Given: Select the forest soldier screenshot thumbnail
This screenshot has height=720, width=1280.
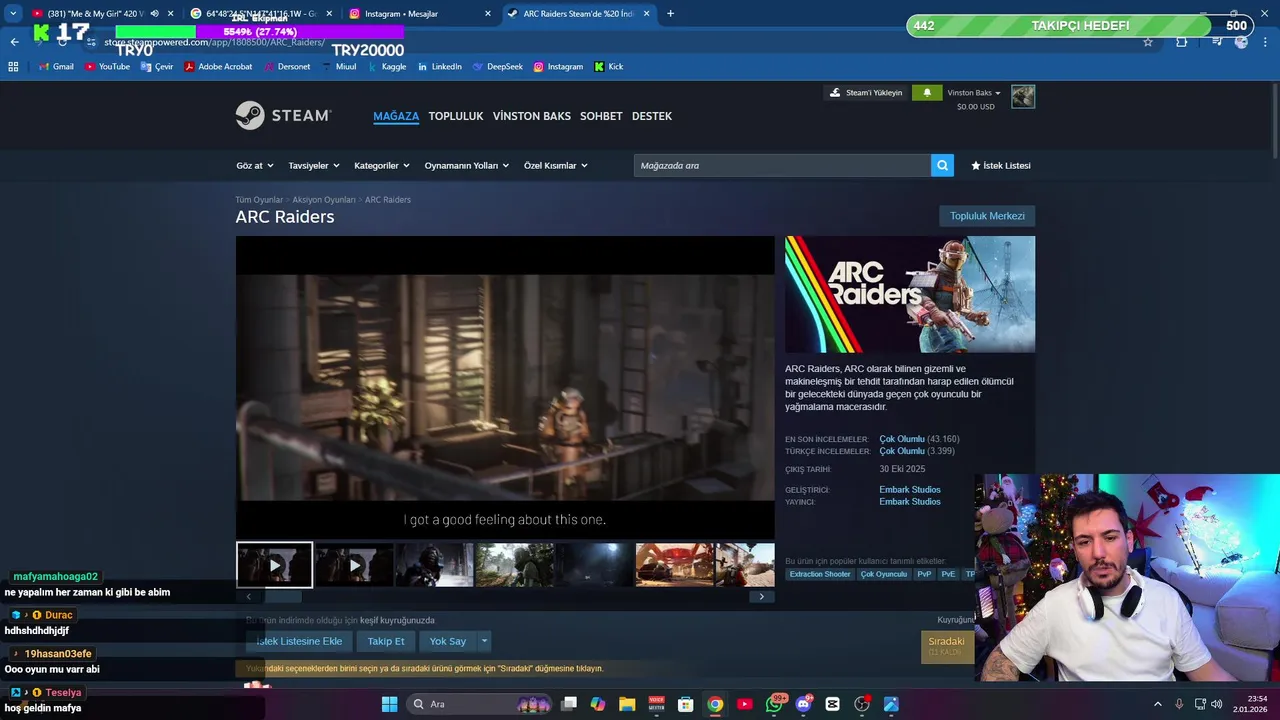Looking at the screenshot, I should (514, 565).
